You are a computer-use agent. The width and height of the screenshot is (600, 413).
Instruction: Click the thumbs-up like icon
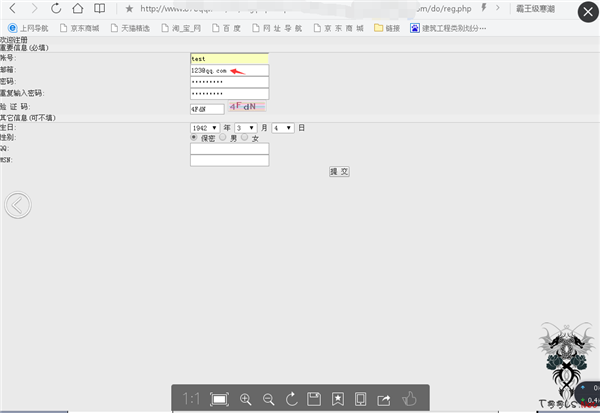(x=408, y=399)
